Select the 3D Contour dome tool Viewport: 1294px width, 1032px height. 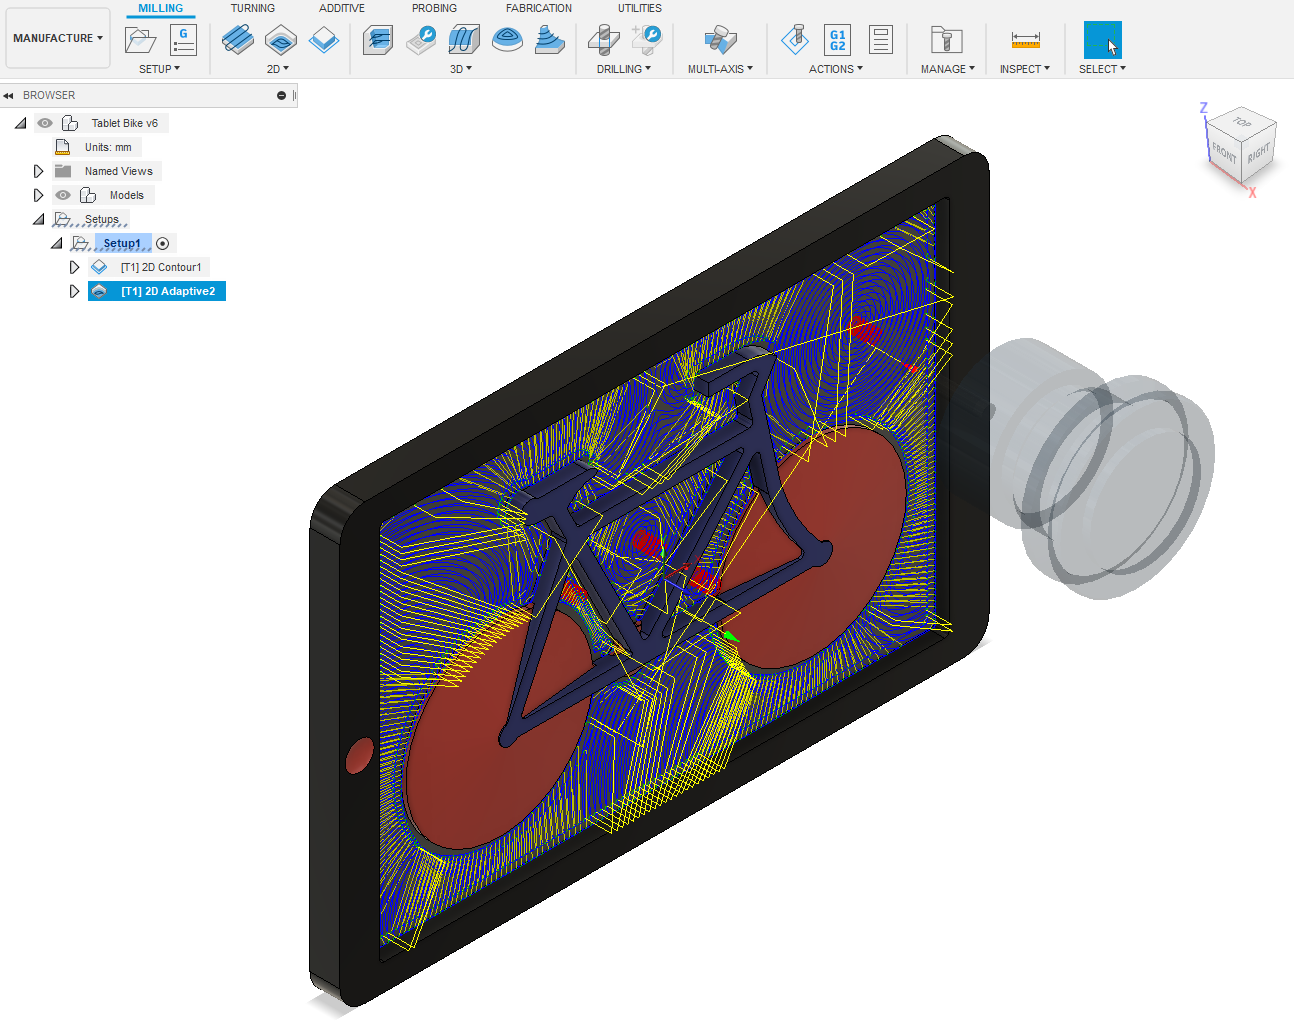507,40
